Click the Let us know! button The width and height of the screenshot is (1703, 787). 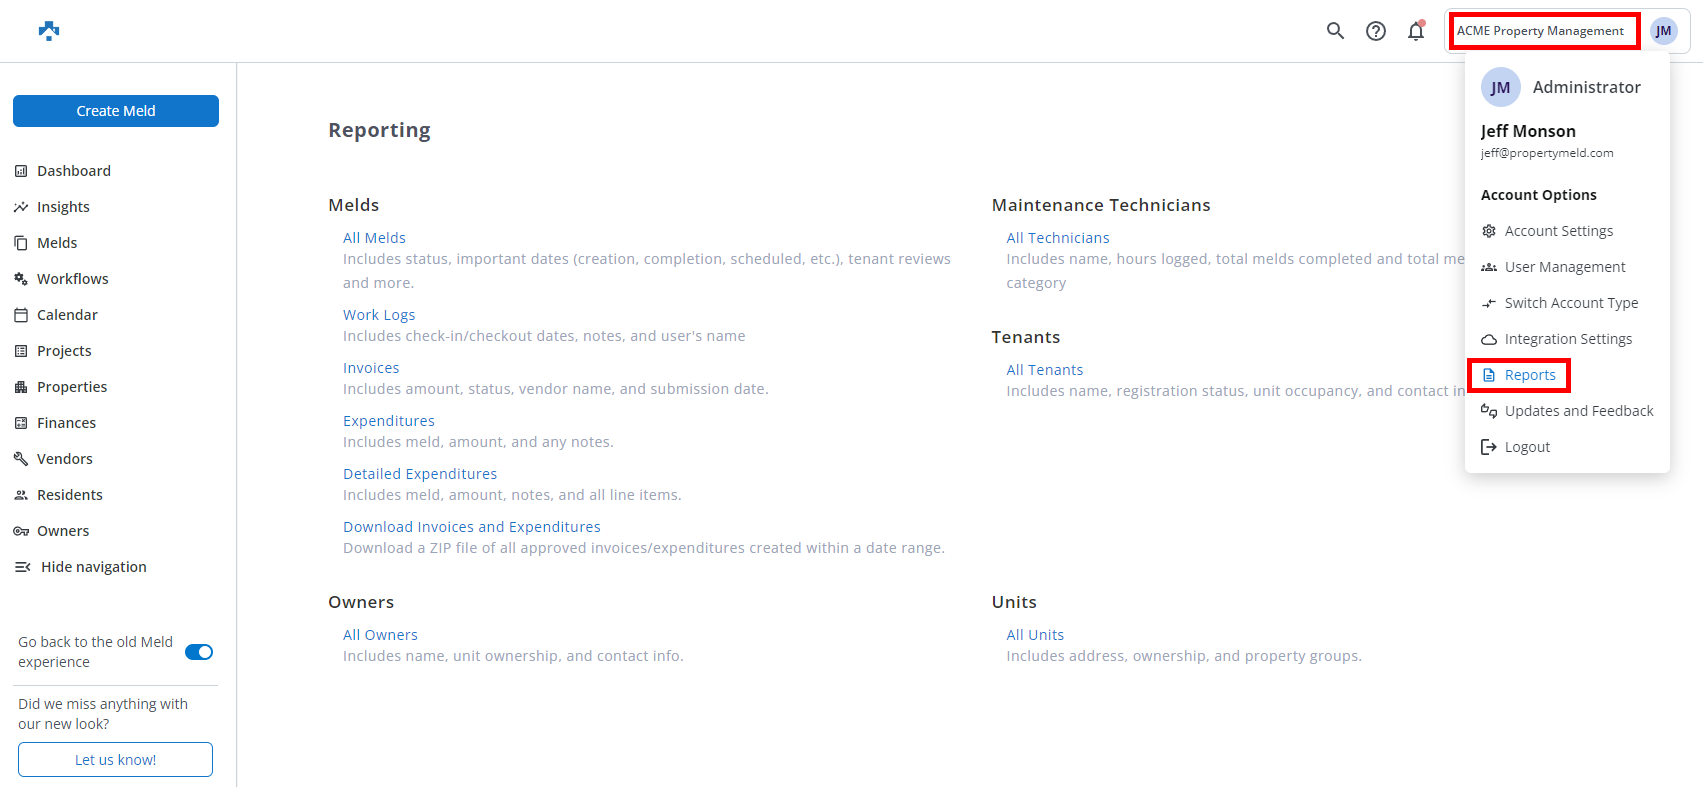[116, 760]
